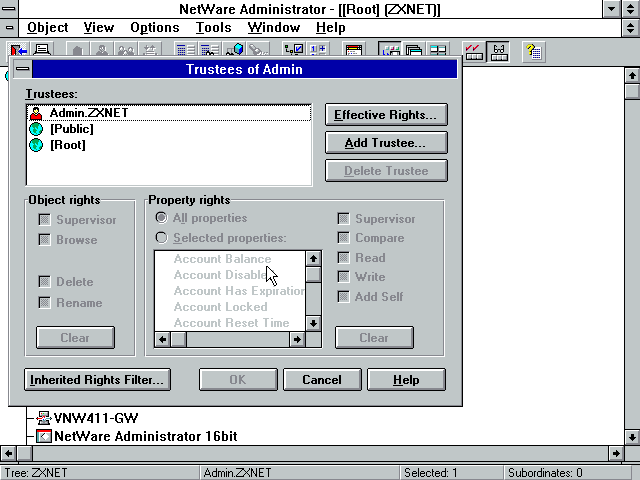640x480 pixels.
Task: Click Clear under Object rights
Action: click(x=75, y=338)
